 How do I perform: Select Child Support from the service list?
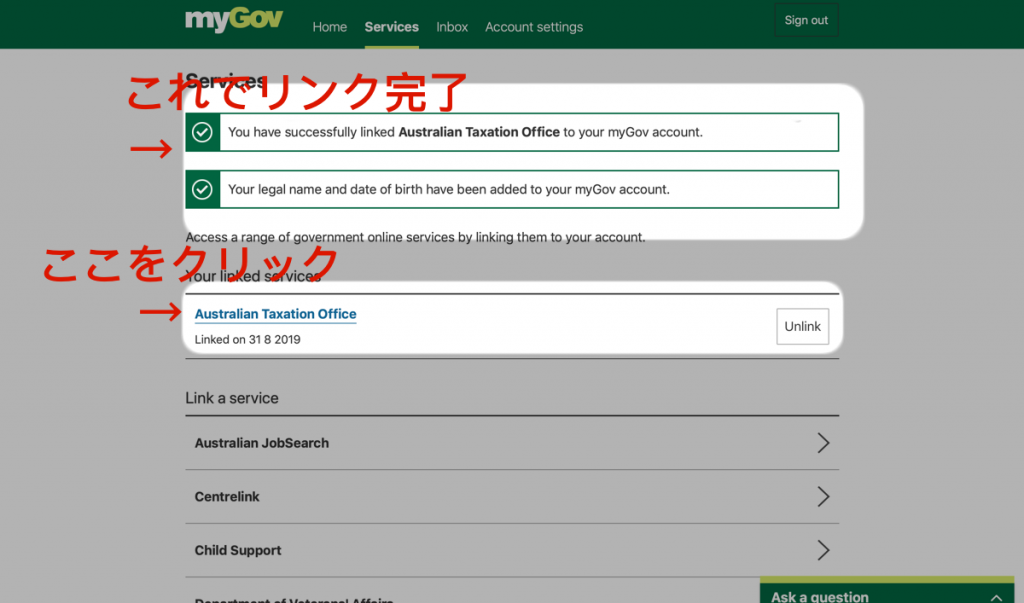(x=238, y=550)
